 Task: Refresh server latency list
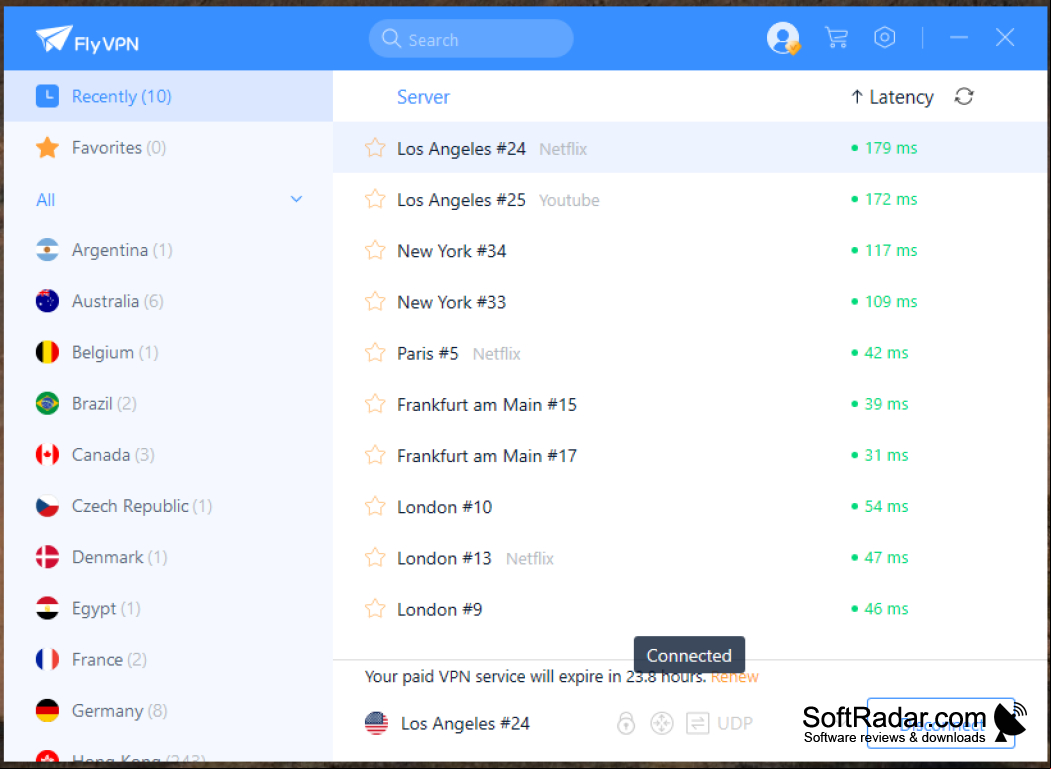pos(963,97)
